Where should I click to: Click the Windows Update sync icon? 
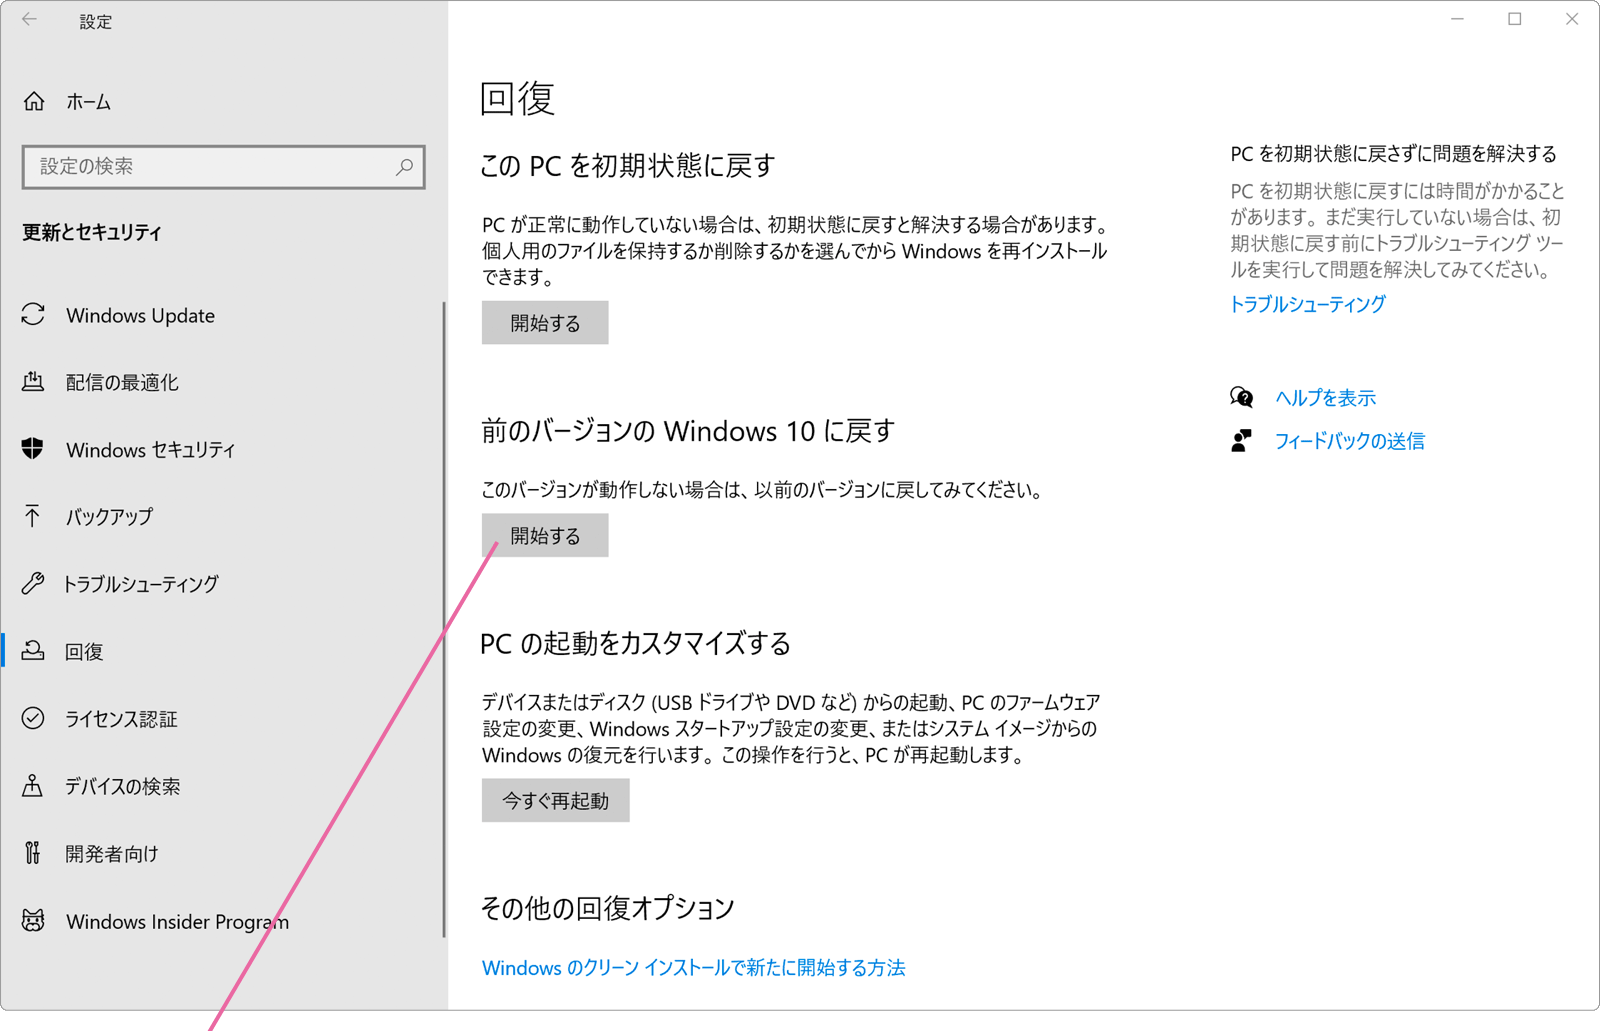33,315
